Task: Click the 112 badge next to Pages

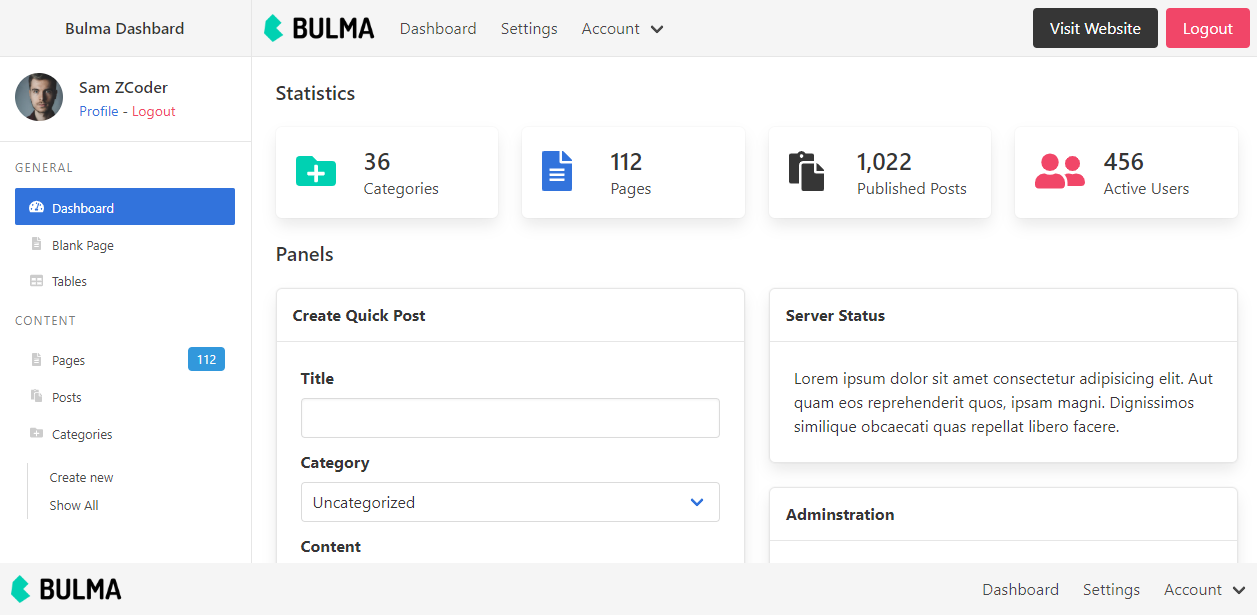Action: 206,359
